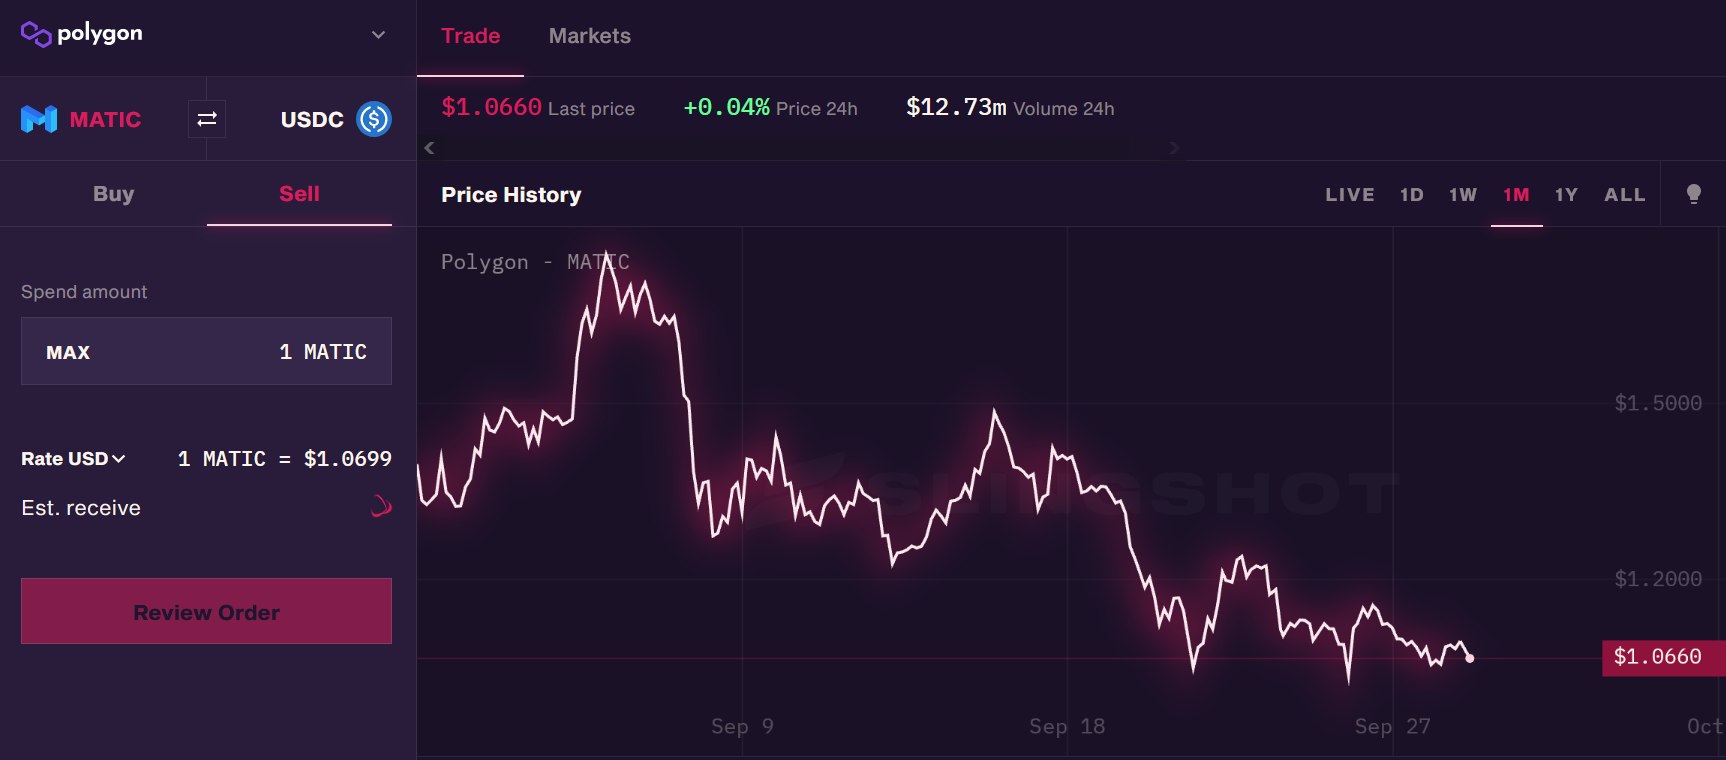
Task: Show LIVE price history
Action: point(1349,195)
